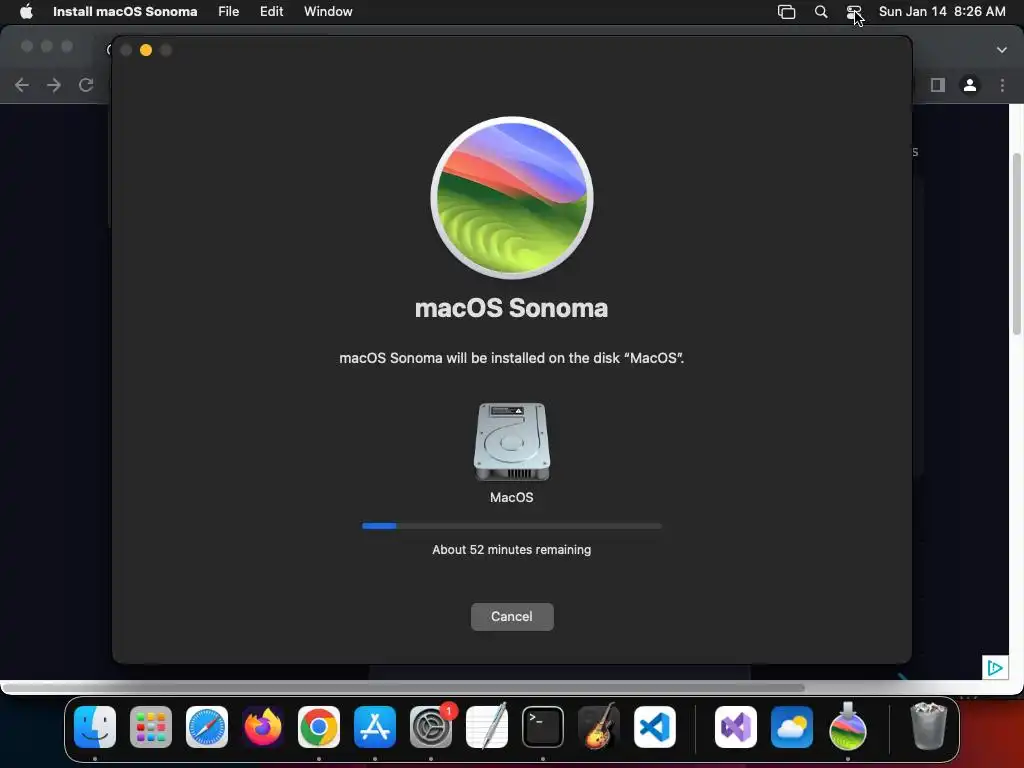The width and height of the screenshot is (1024, 768).
Task: Click the installation progress bar
Action: point(512,526)
